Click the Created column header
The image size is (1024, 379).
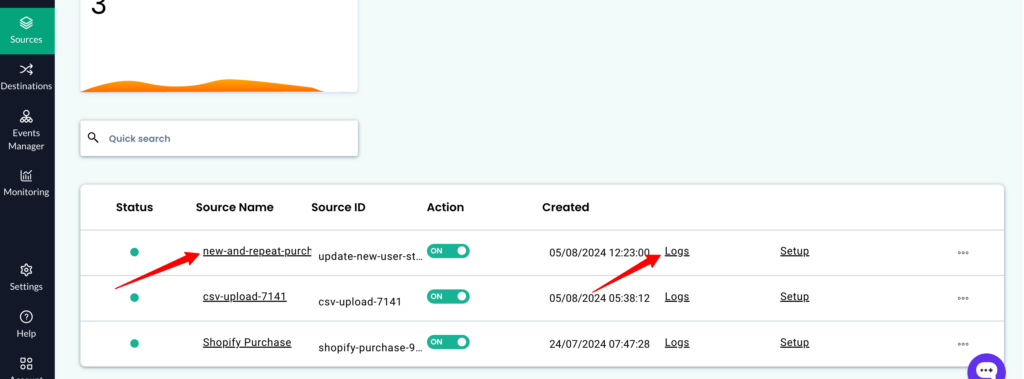(566, 207)
